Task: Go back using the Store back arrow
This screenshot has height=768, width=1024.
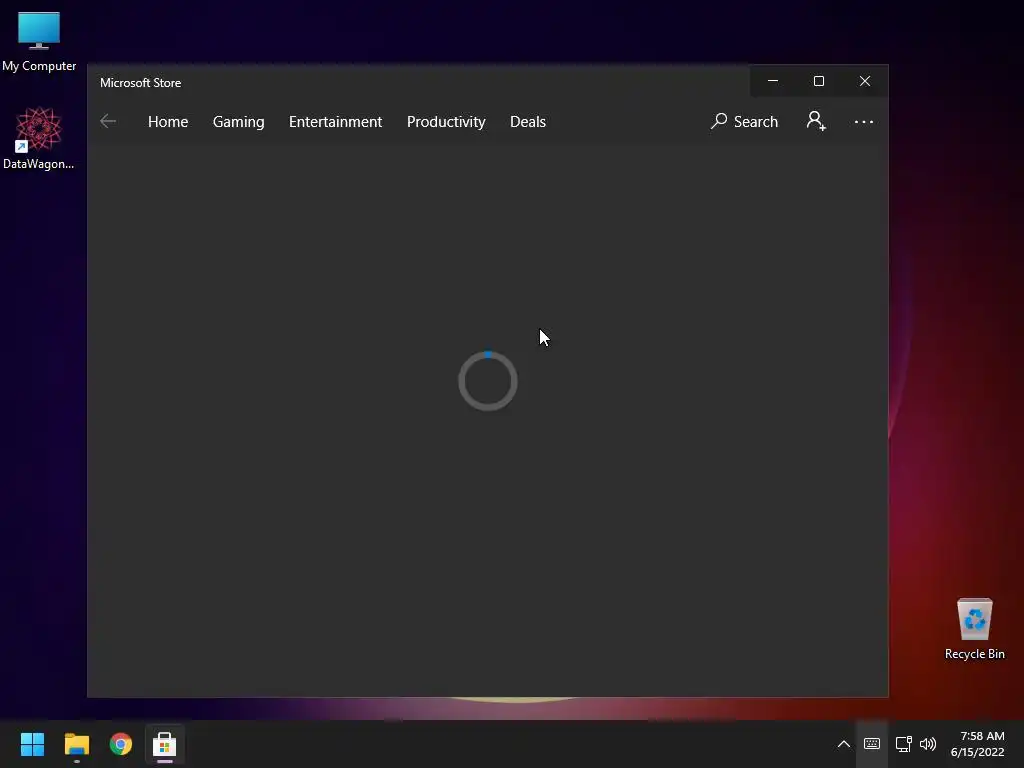Action: coord(108,121)
